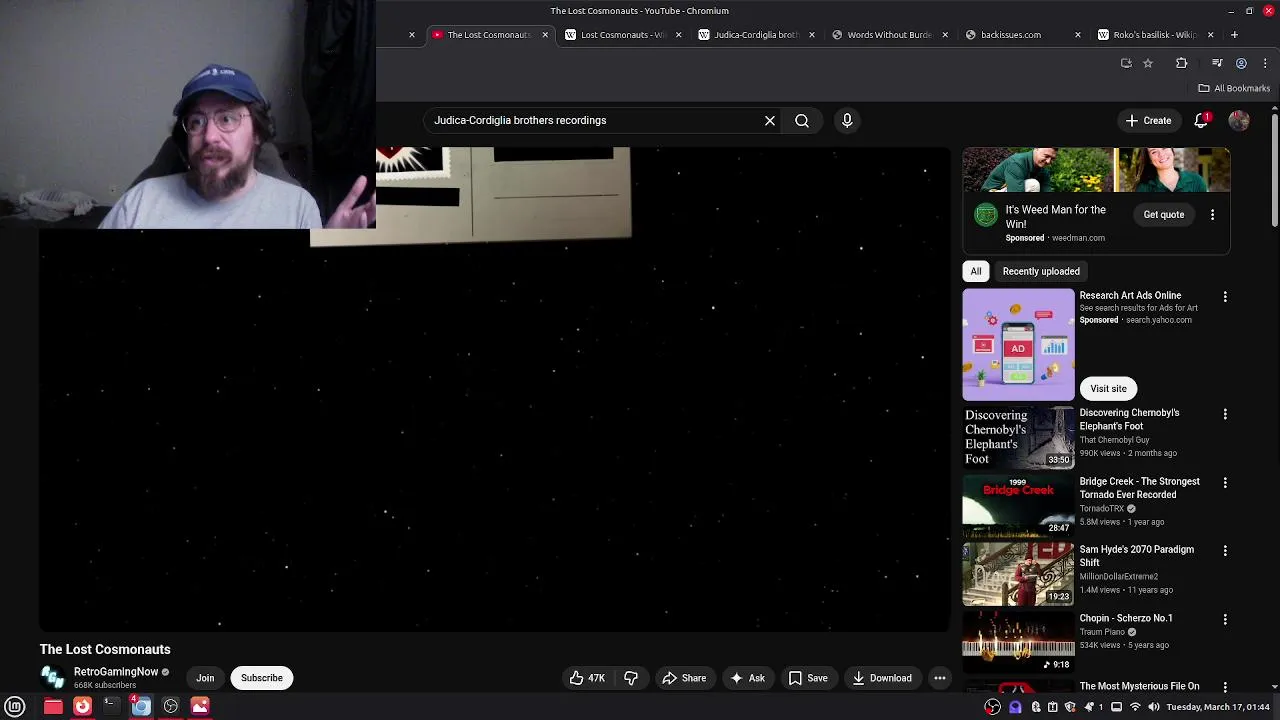Screen dimensions: 1280x720
Task: Click the Join button
Action: tap(205, 678)
